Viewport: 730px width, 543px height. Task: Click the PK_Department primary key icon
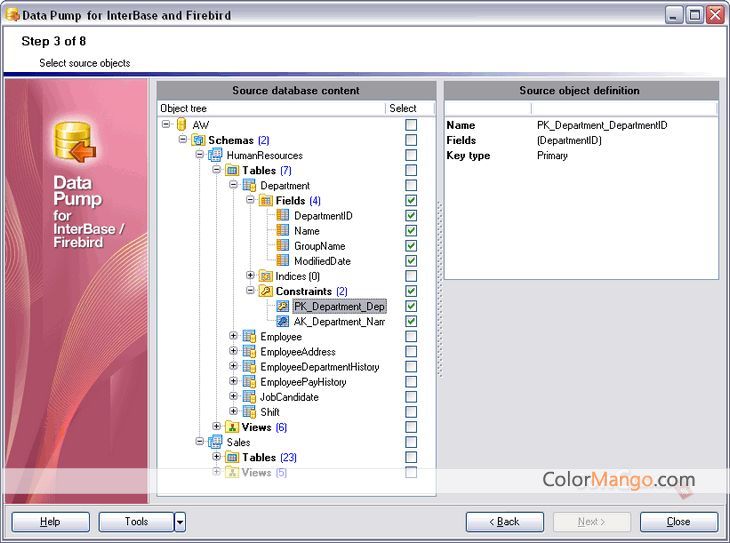[x=283, y=306]
